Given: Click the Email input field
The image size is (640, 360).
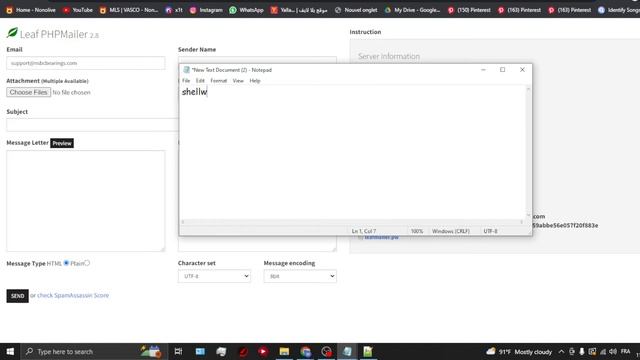Looking at the screenshot, I should 86,63.
